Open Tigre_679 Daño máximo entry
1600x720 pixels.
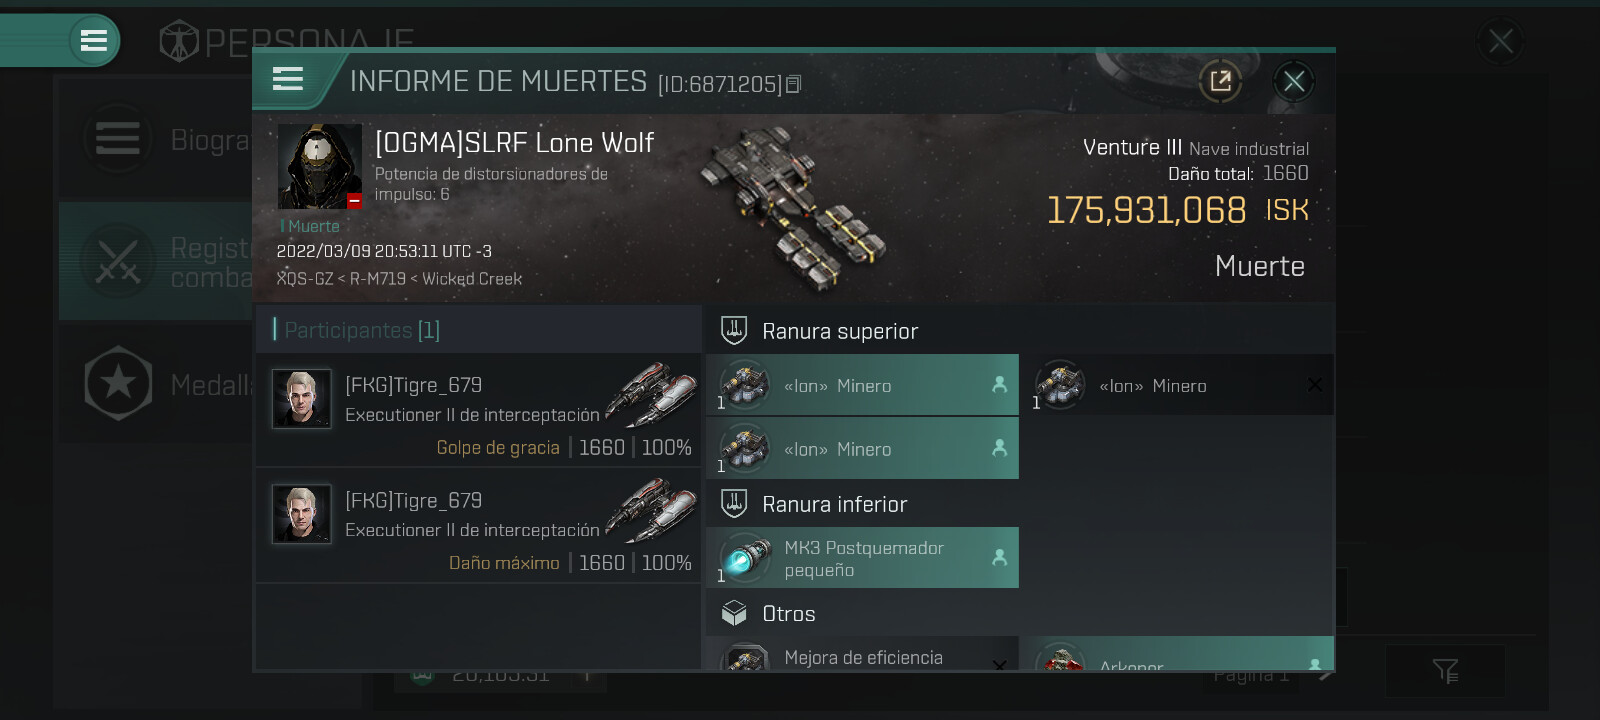pyautogui.click(x=478, y=526)
